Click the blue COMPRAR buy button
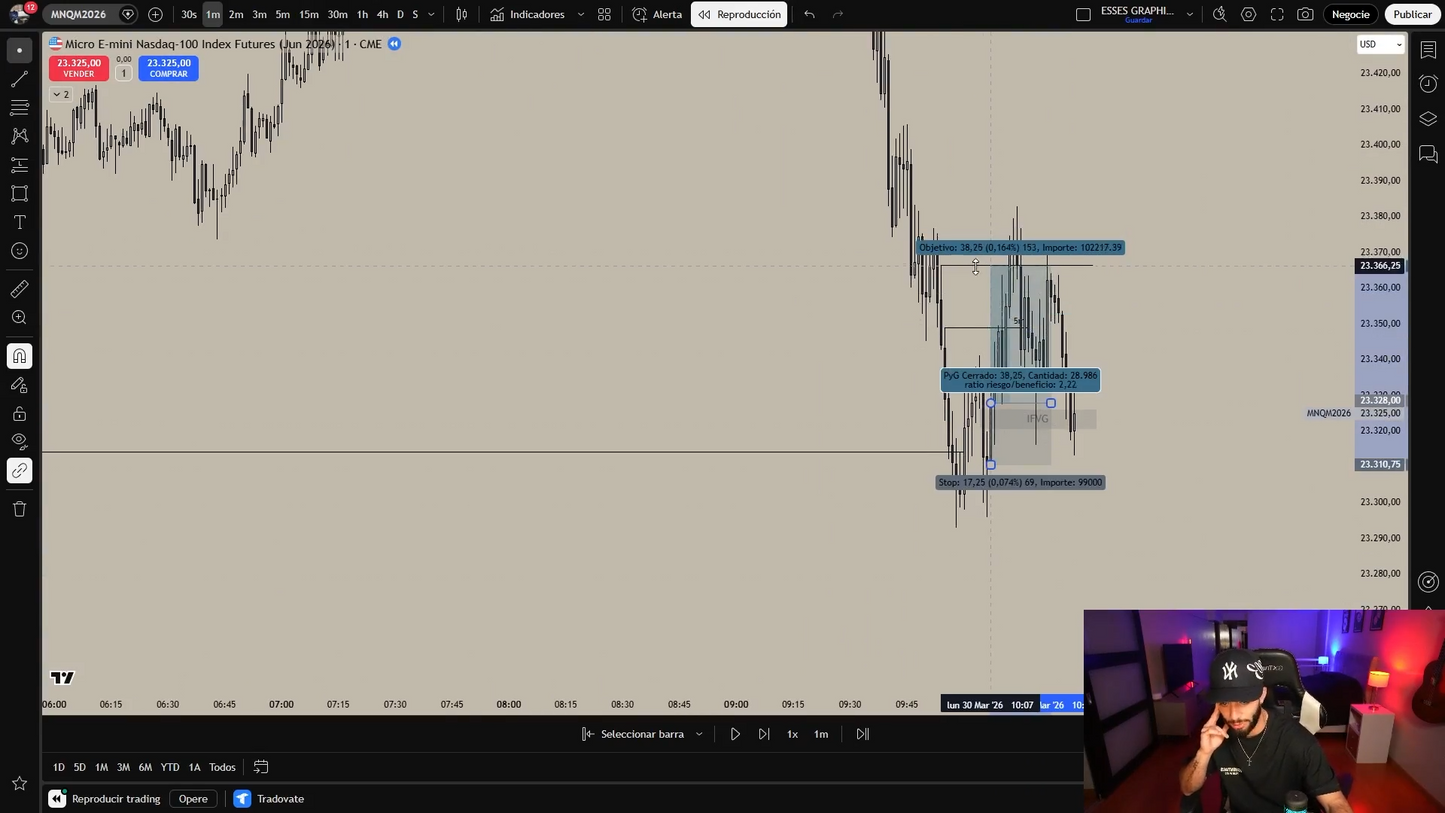 [x=168, y=68]
